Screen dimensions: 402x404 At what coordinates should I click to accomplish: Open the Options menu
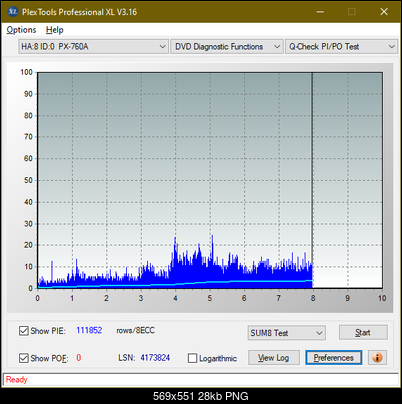click(21, 30)
